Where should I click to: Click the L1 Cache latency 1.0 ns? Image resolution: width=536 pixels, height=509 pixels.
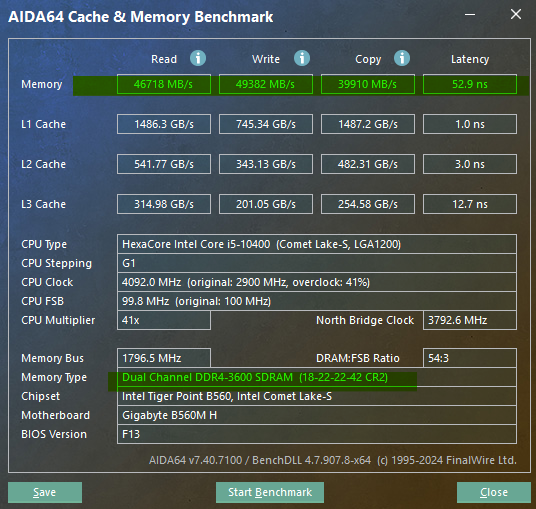pyautogui.click(x=470, y=124)
